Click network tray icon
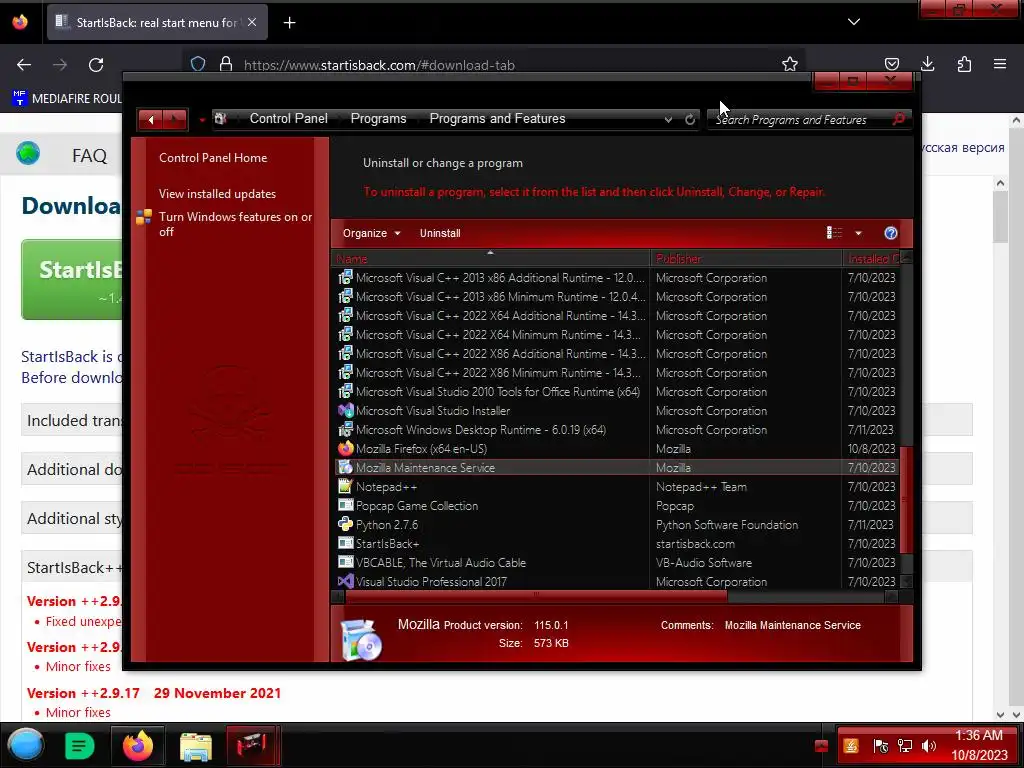Image resolution: width=1024 pixels, height=768 pixels. [904, 745]
